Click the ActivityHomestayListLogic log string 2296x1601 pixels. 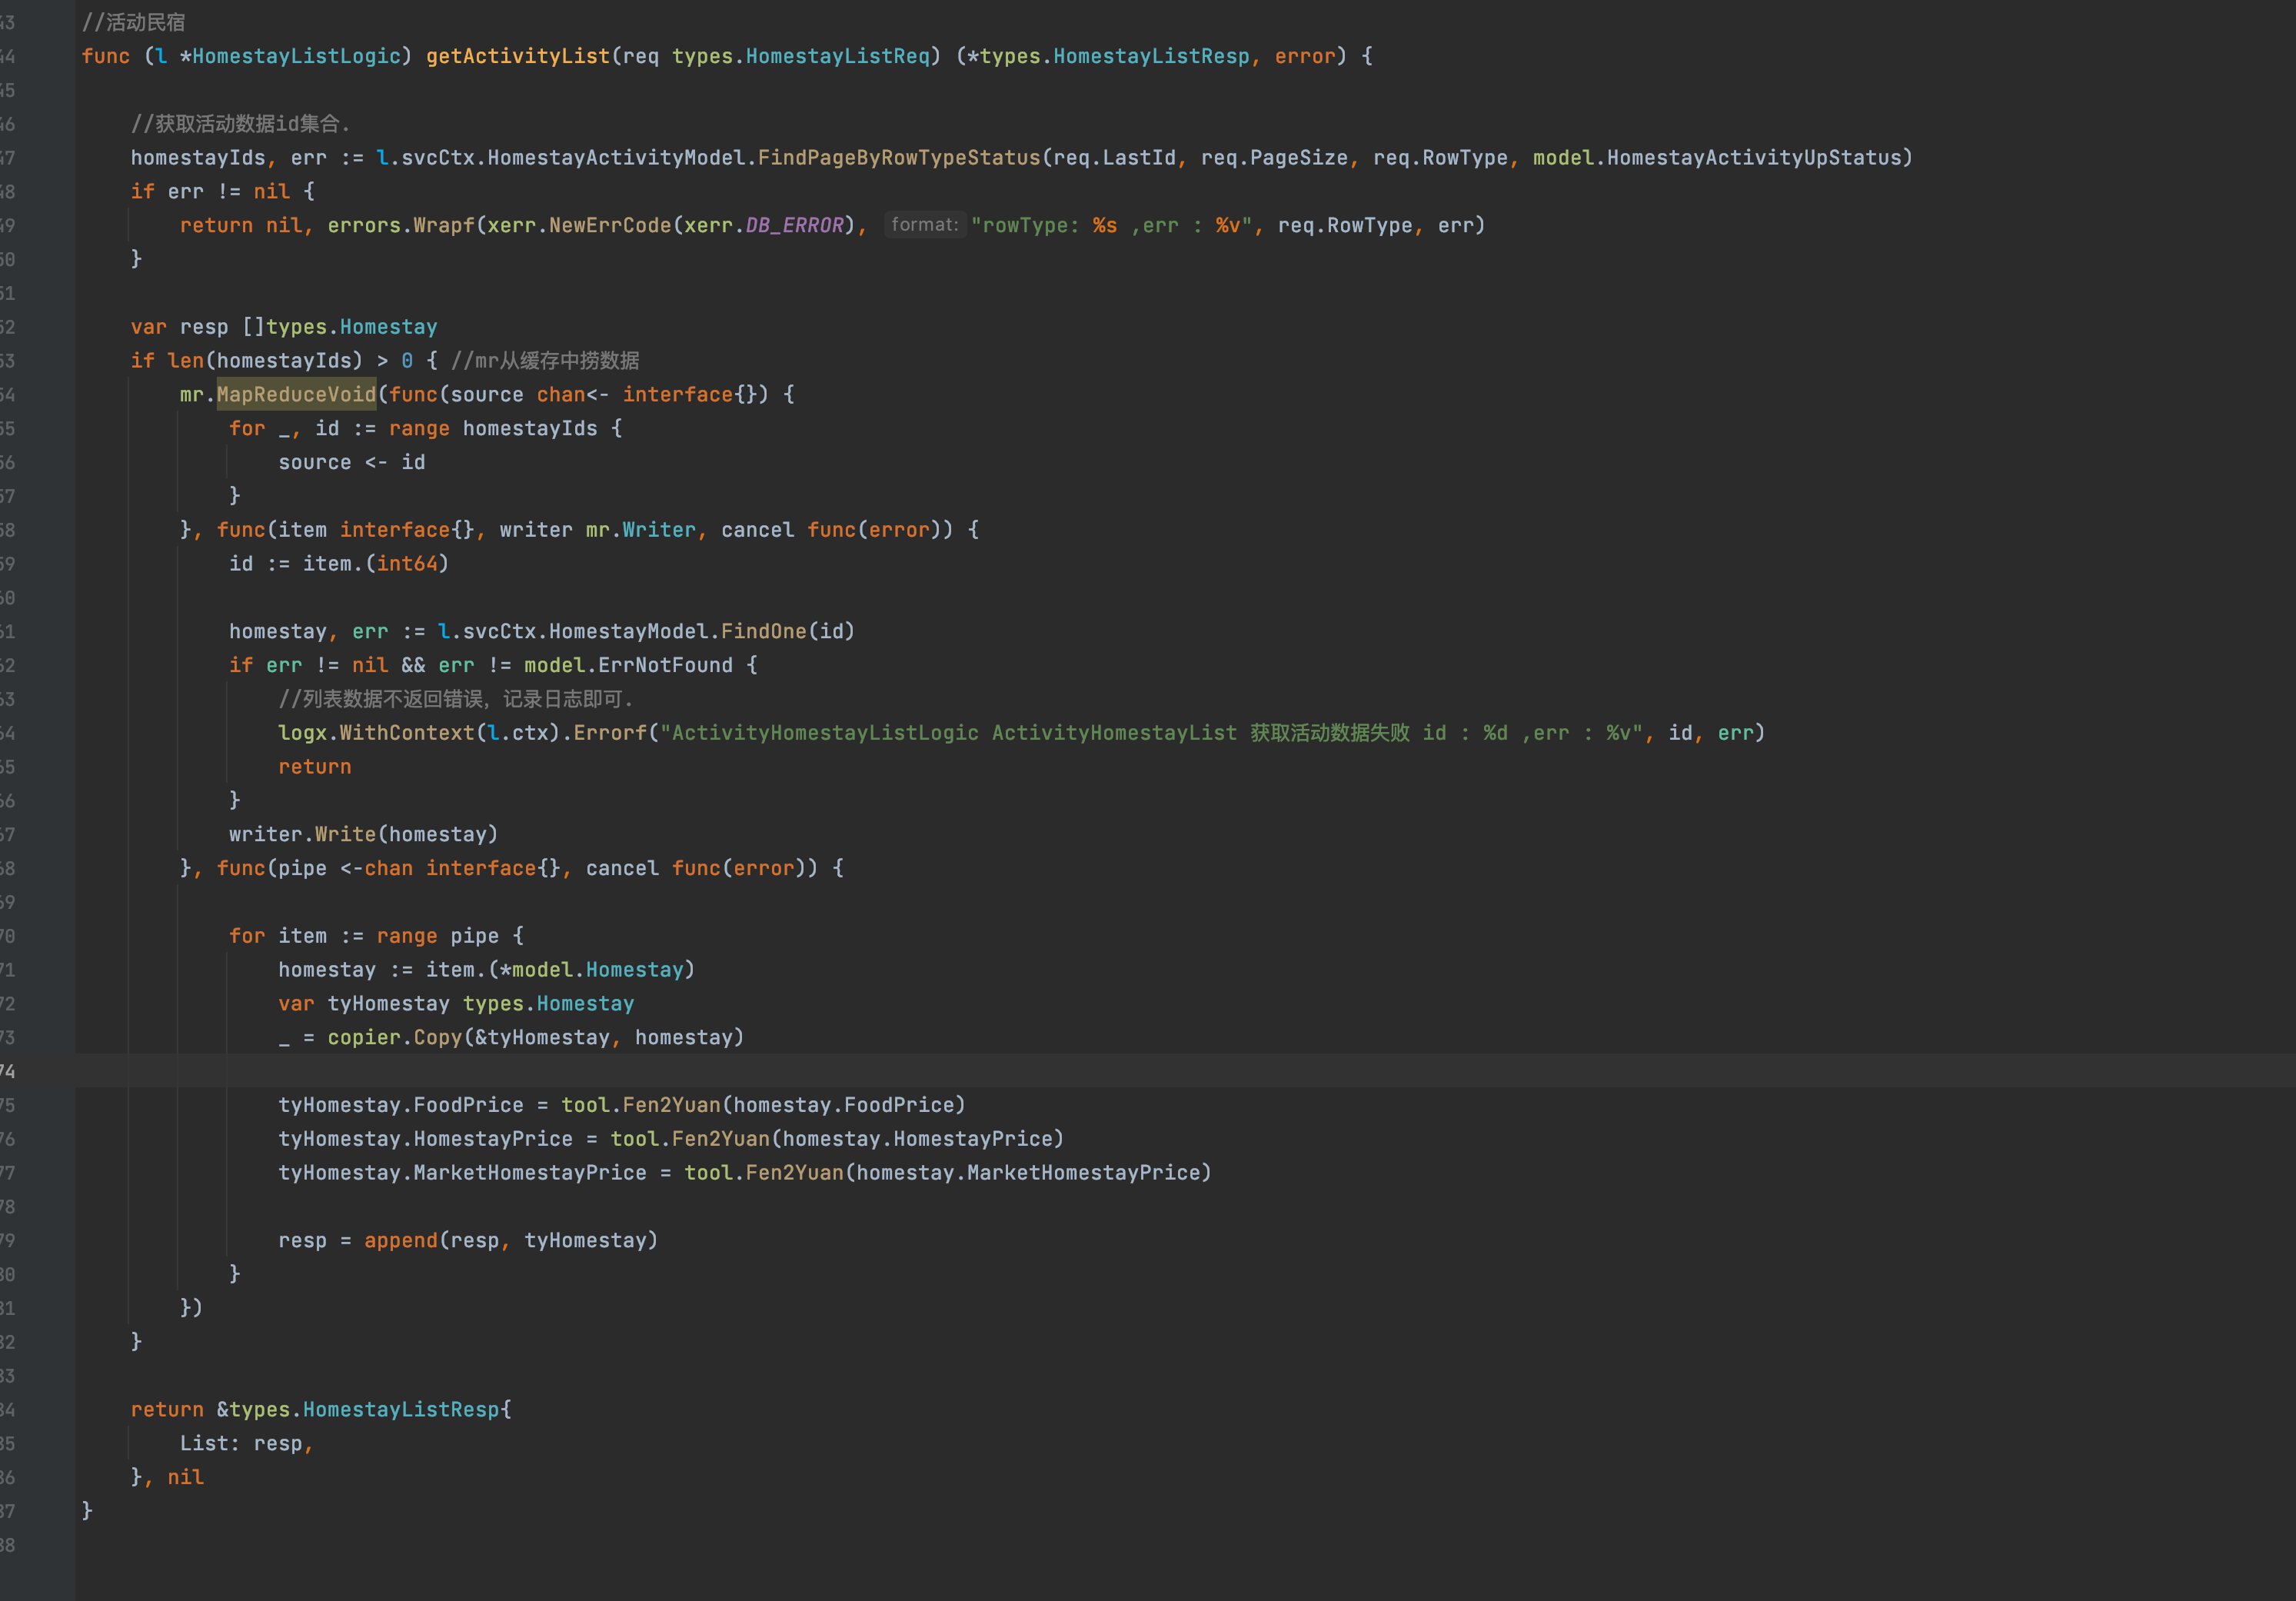(1151, 733)
